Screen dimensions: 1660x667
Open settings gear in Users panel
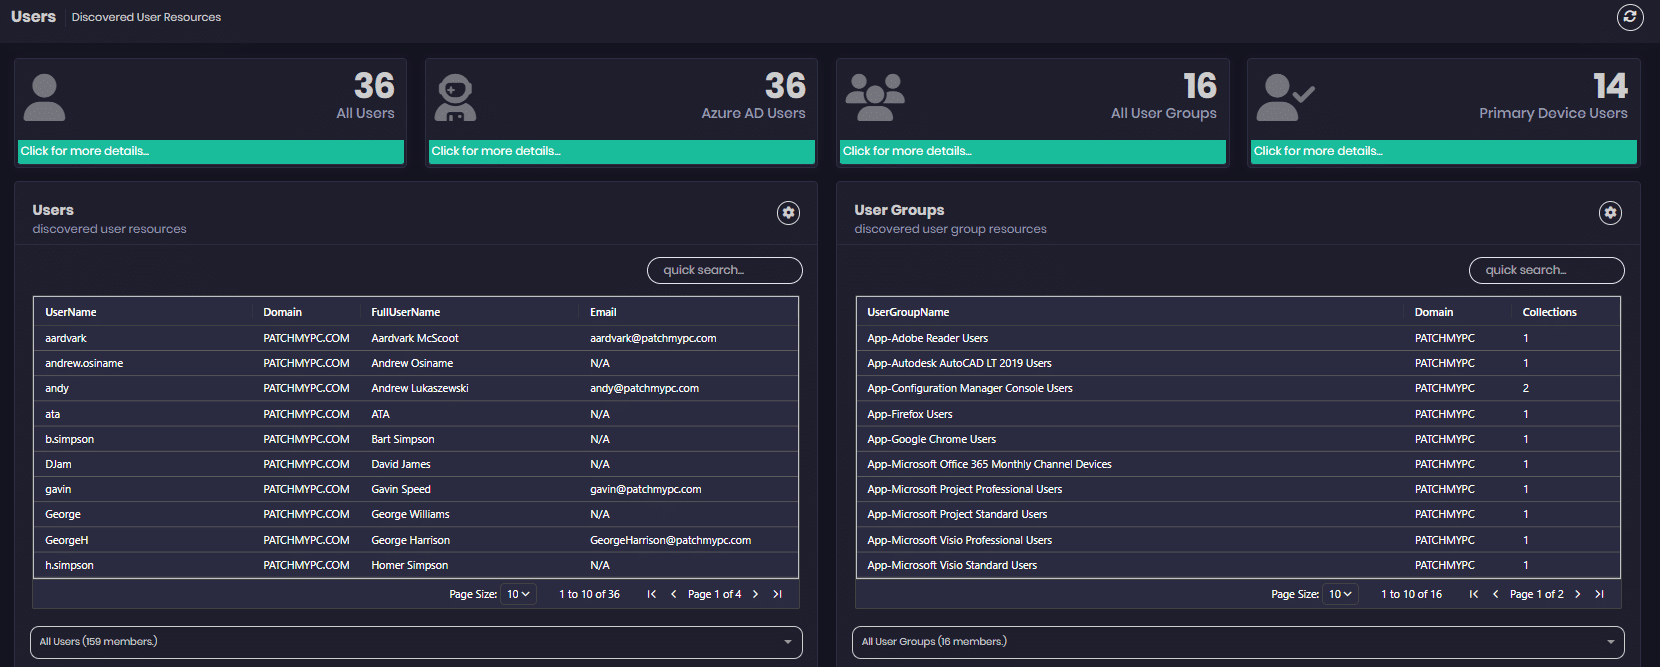coord(788,213)
